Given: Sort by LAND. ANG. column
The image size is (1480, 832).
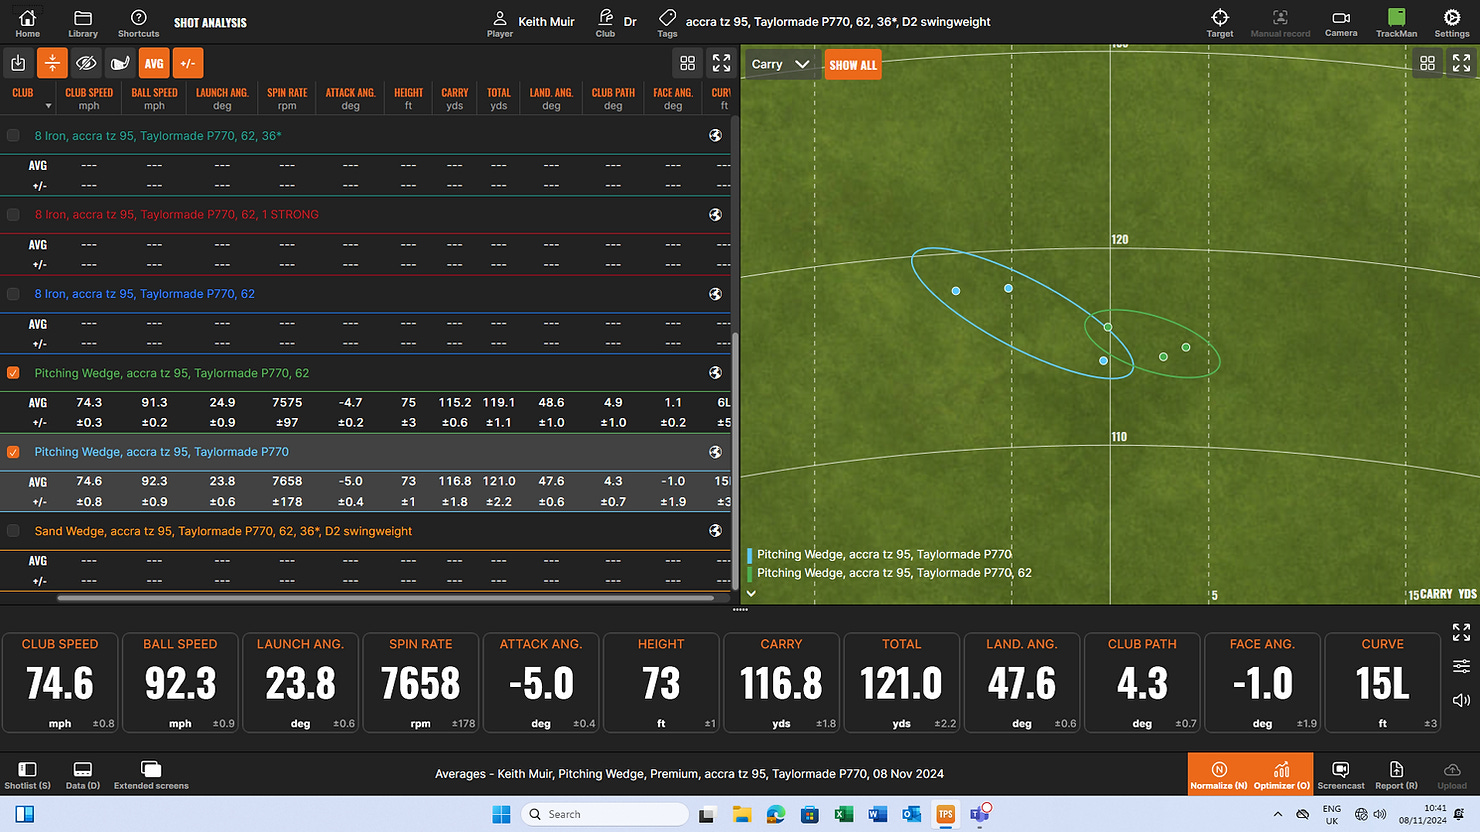Looking at the screenshot, I should (x=551, y=98).
